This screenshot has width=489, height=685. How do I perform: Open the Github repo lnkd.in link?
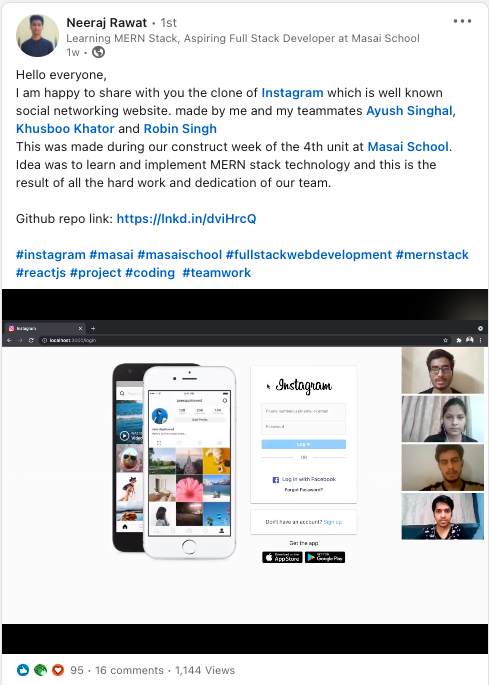(x=186, y=218)
